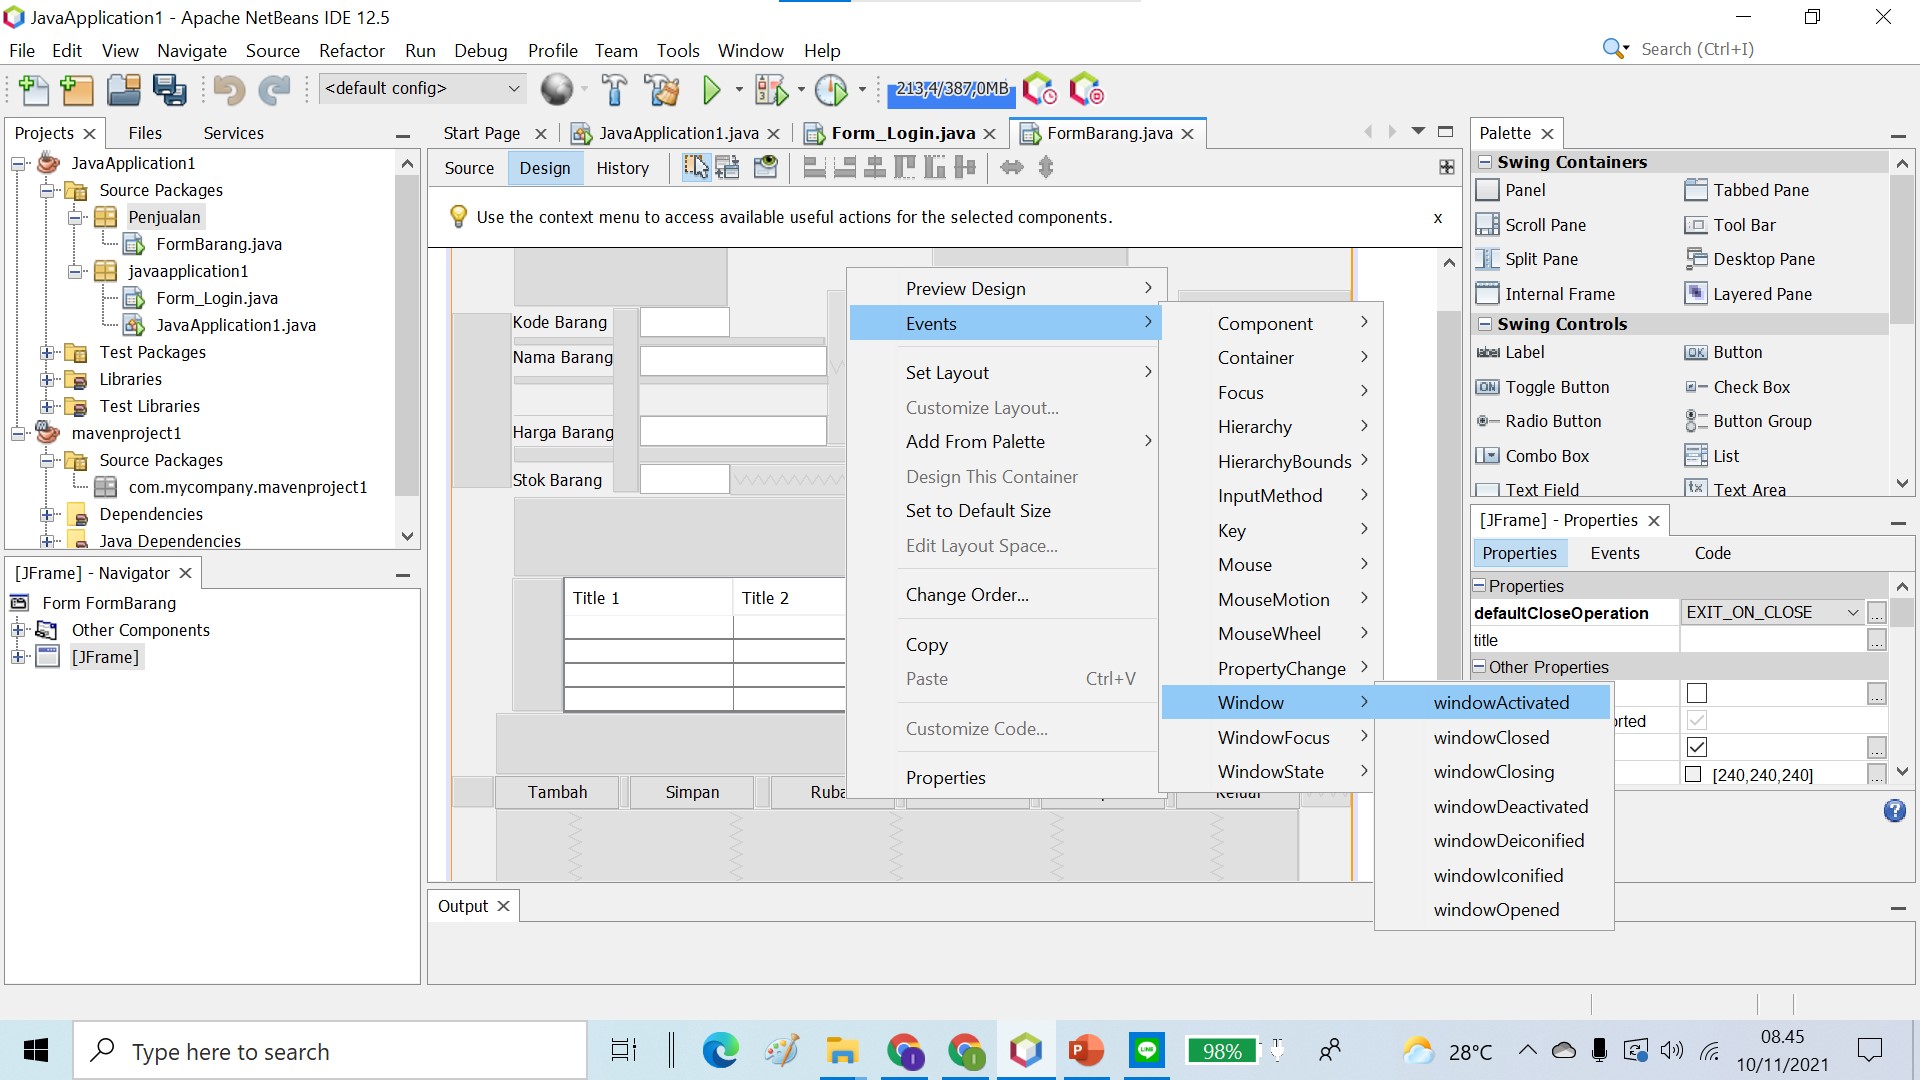The image size is (1920, 1080).
Task: Click the Tambah button on the form
Action: [557, 791]
